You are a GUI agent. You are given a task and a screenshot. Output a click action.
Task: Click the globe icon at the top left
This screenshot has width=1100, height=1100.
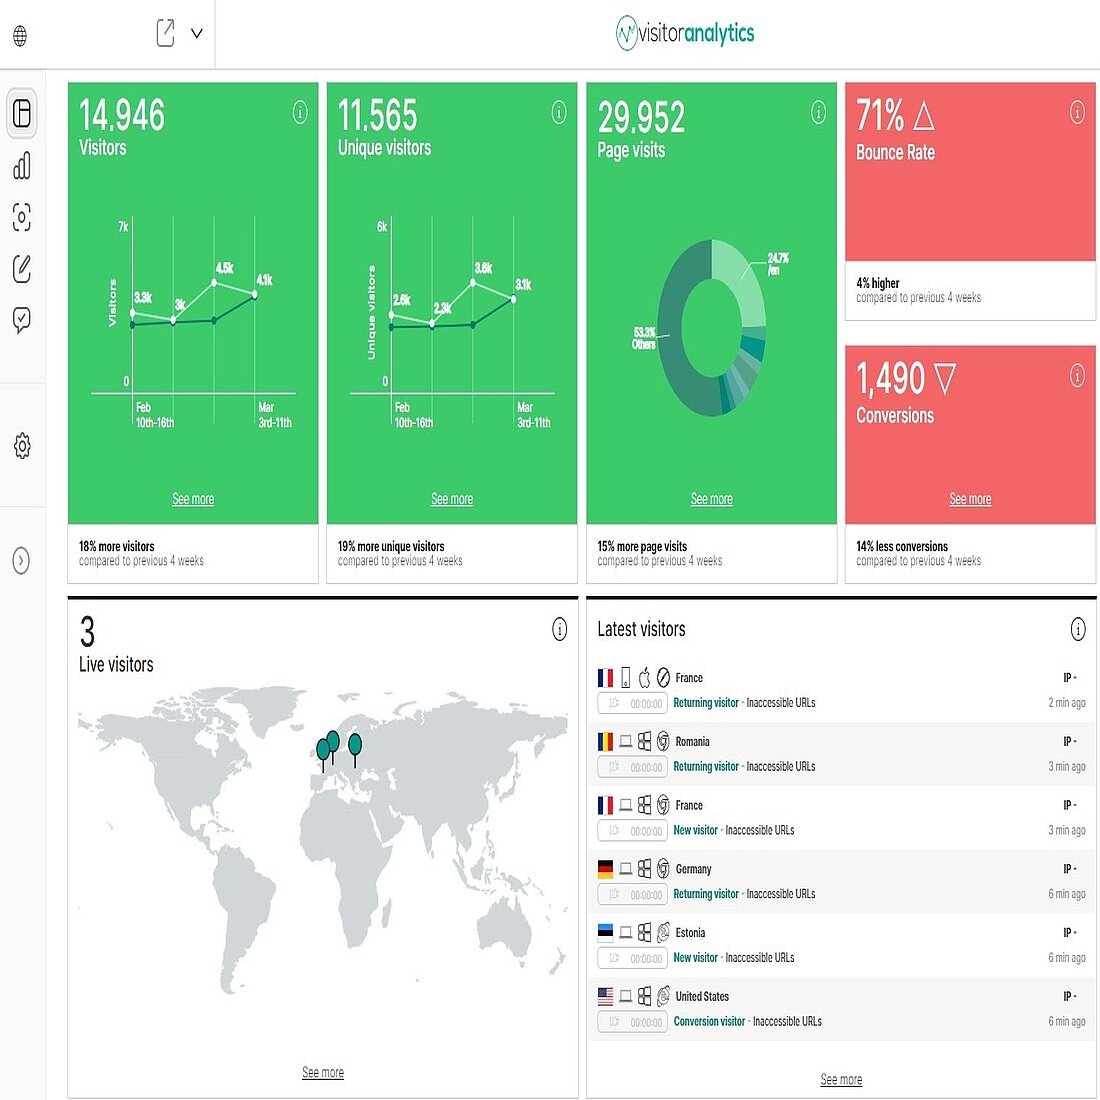point(21,34)
